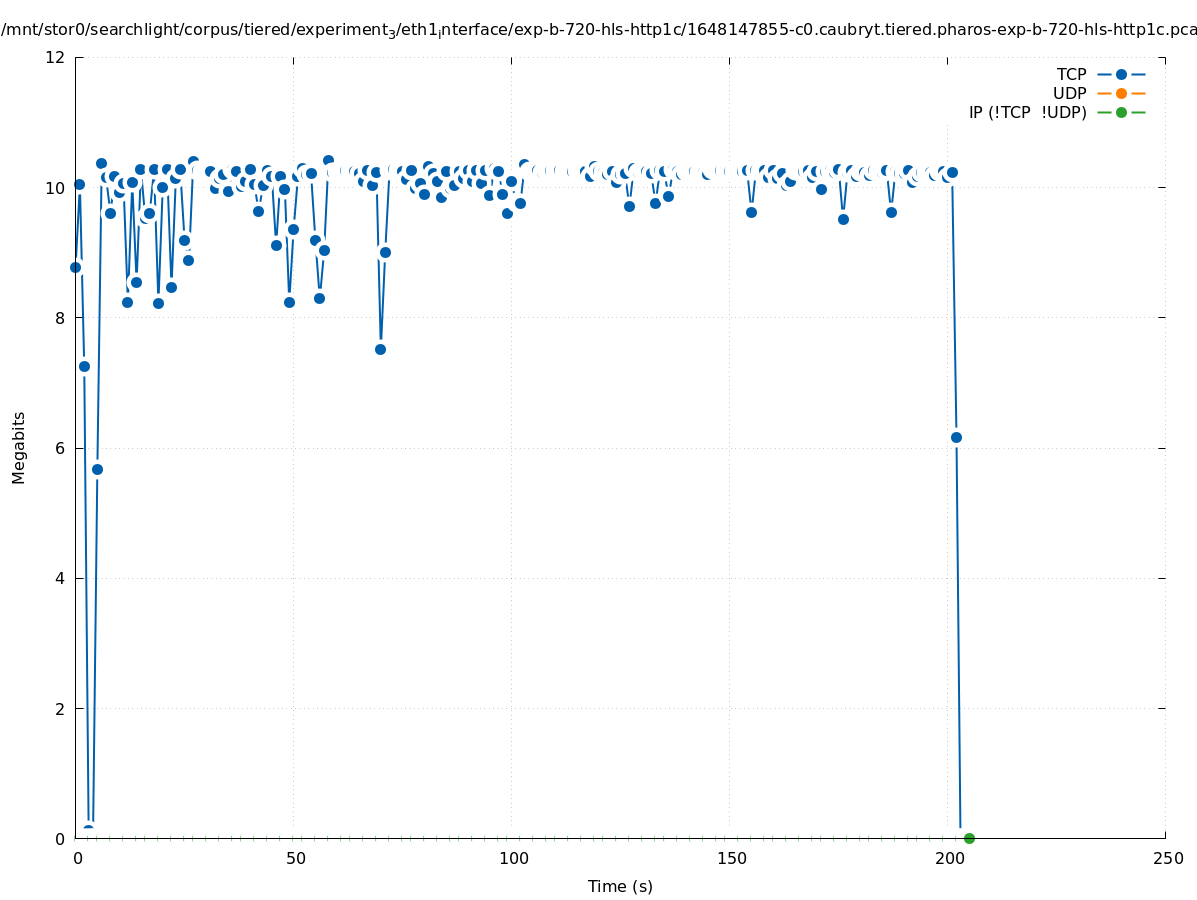Click the TCP point near 6 Megabits at 200s
This screenshot has height=900, width=1197.
956,437
